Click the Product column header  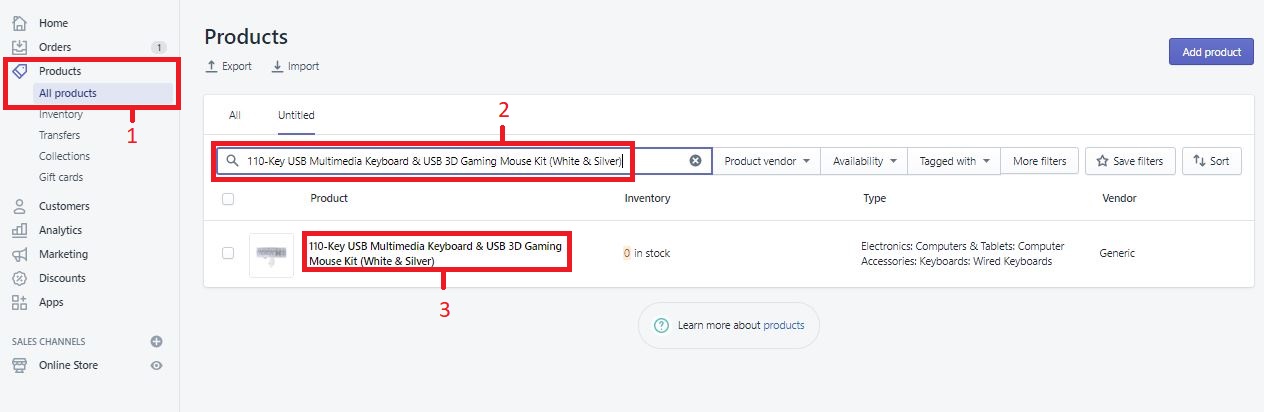[x=329, y=198]
